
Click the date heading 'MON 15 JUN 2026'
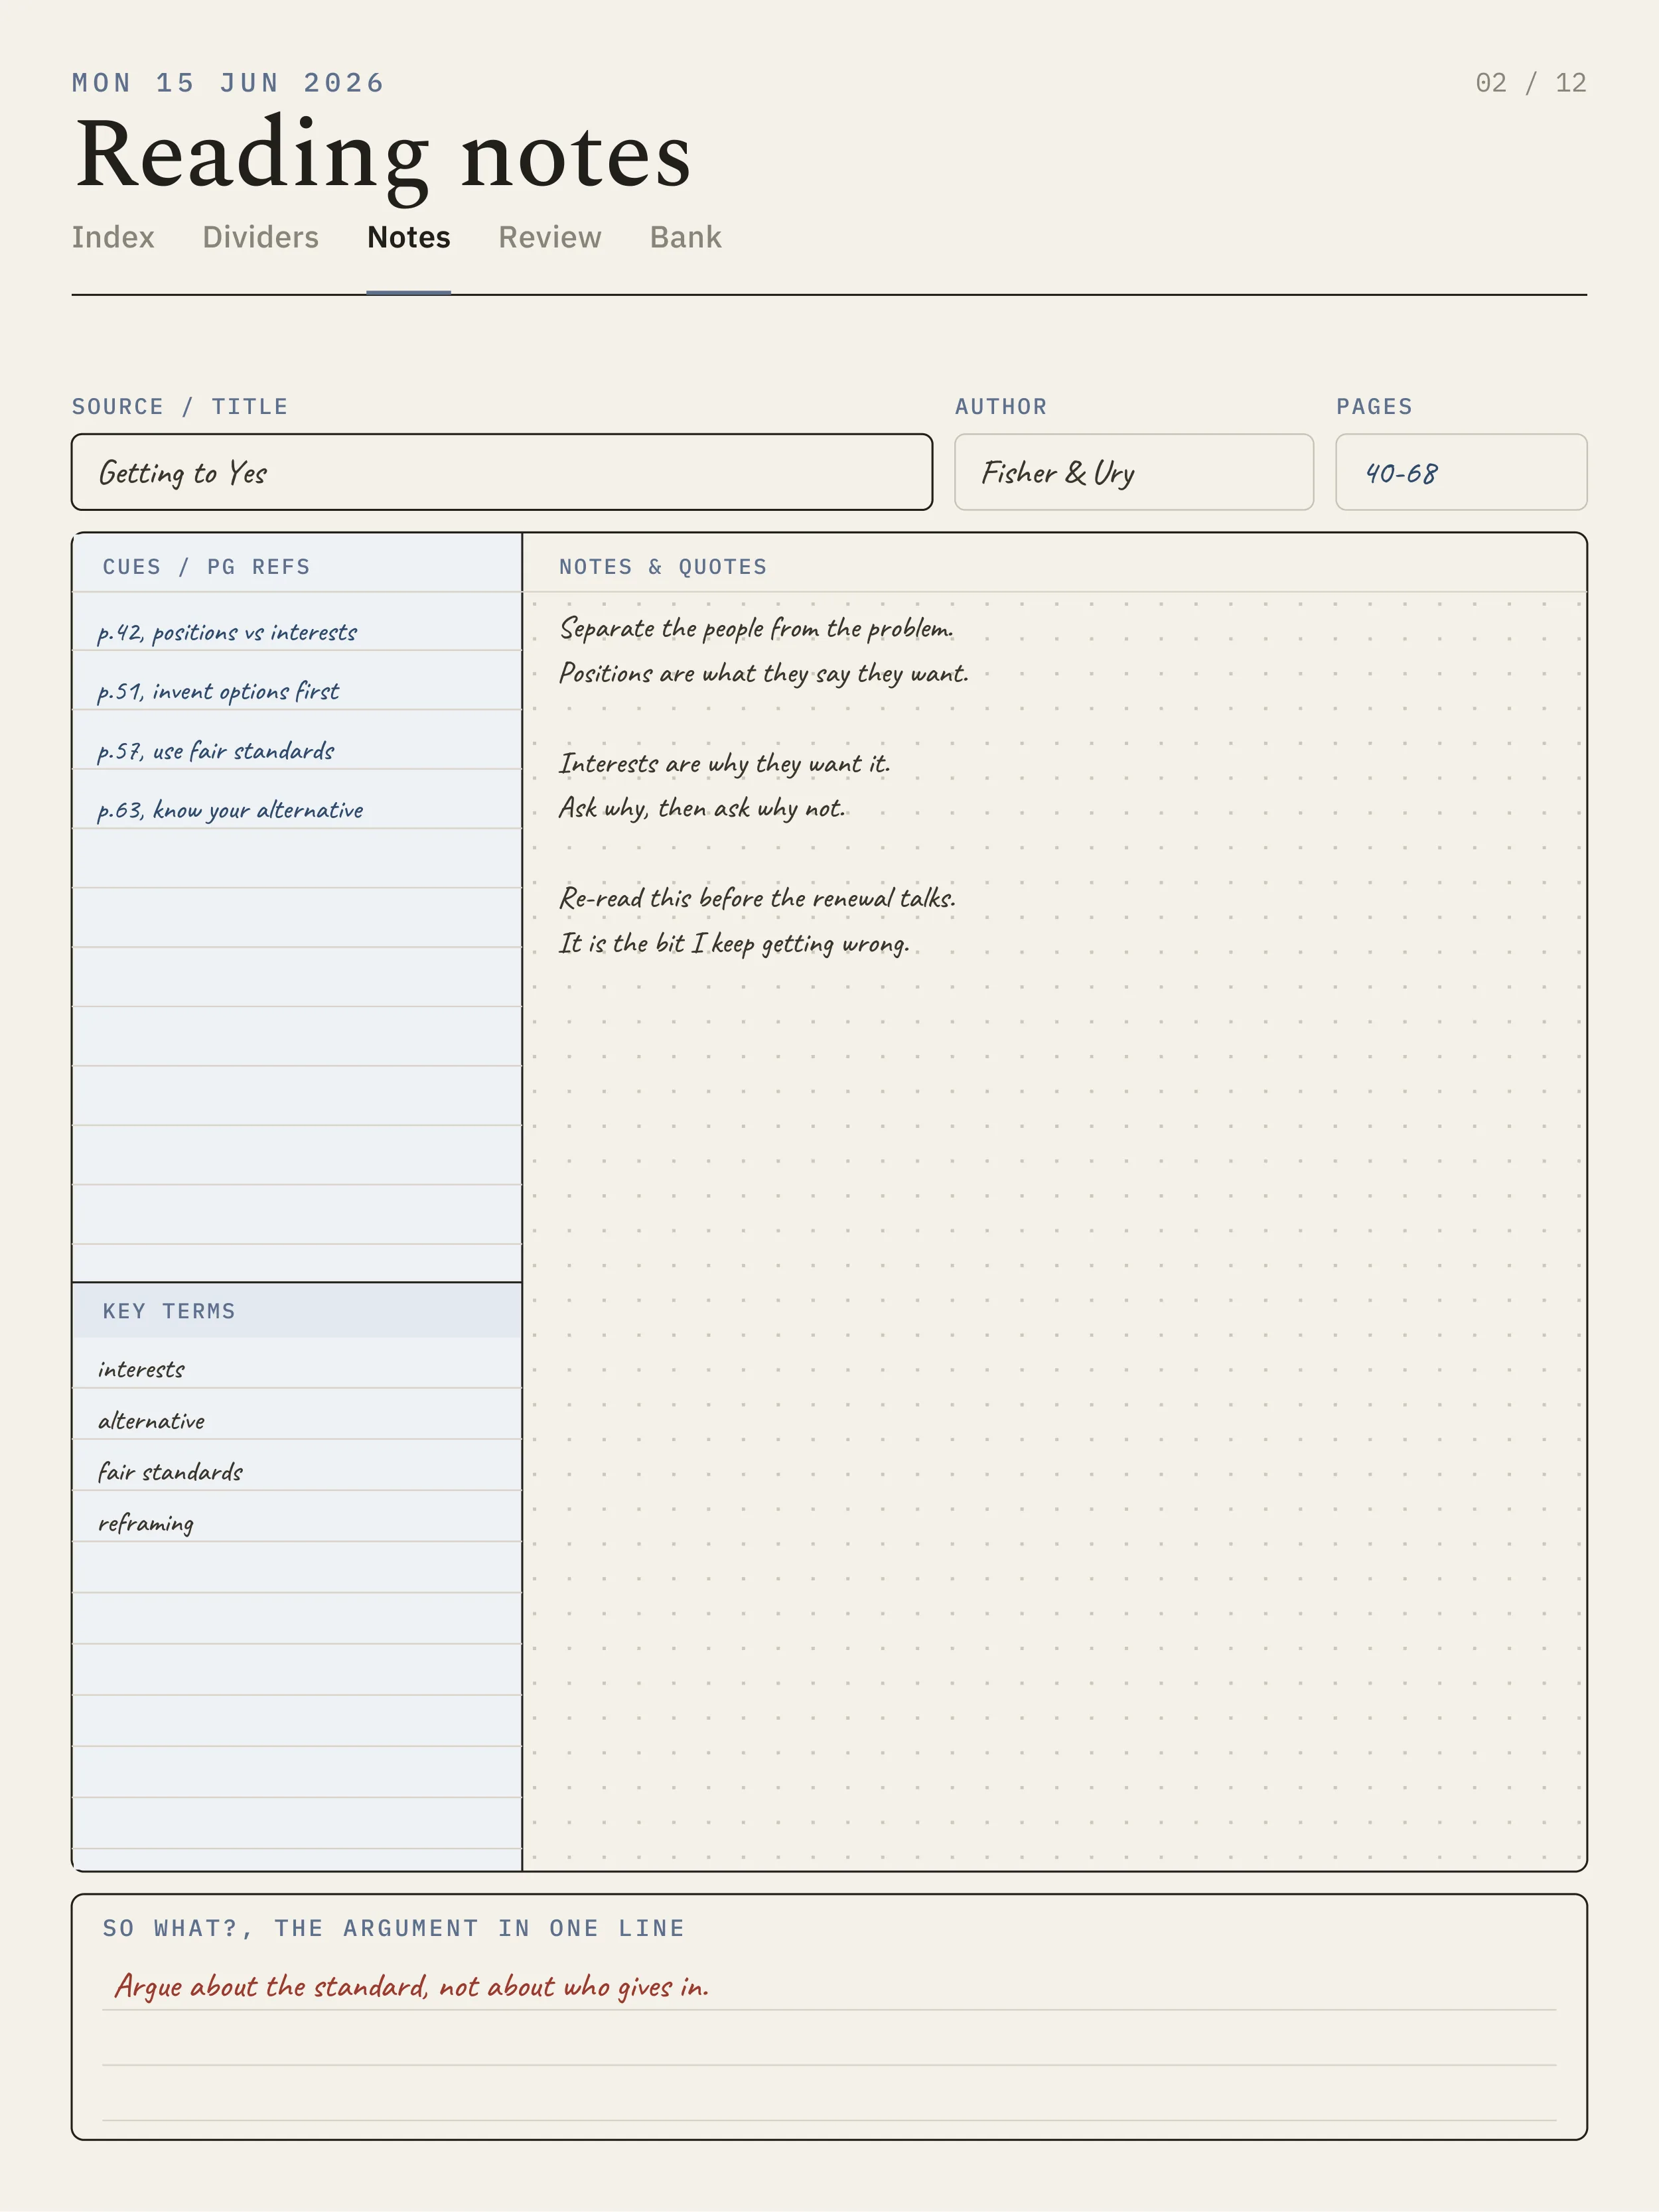(x=228, y=83)
